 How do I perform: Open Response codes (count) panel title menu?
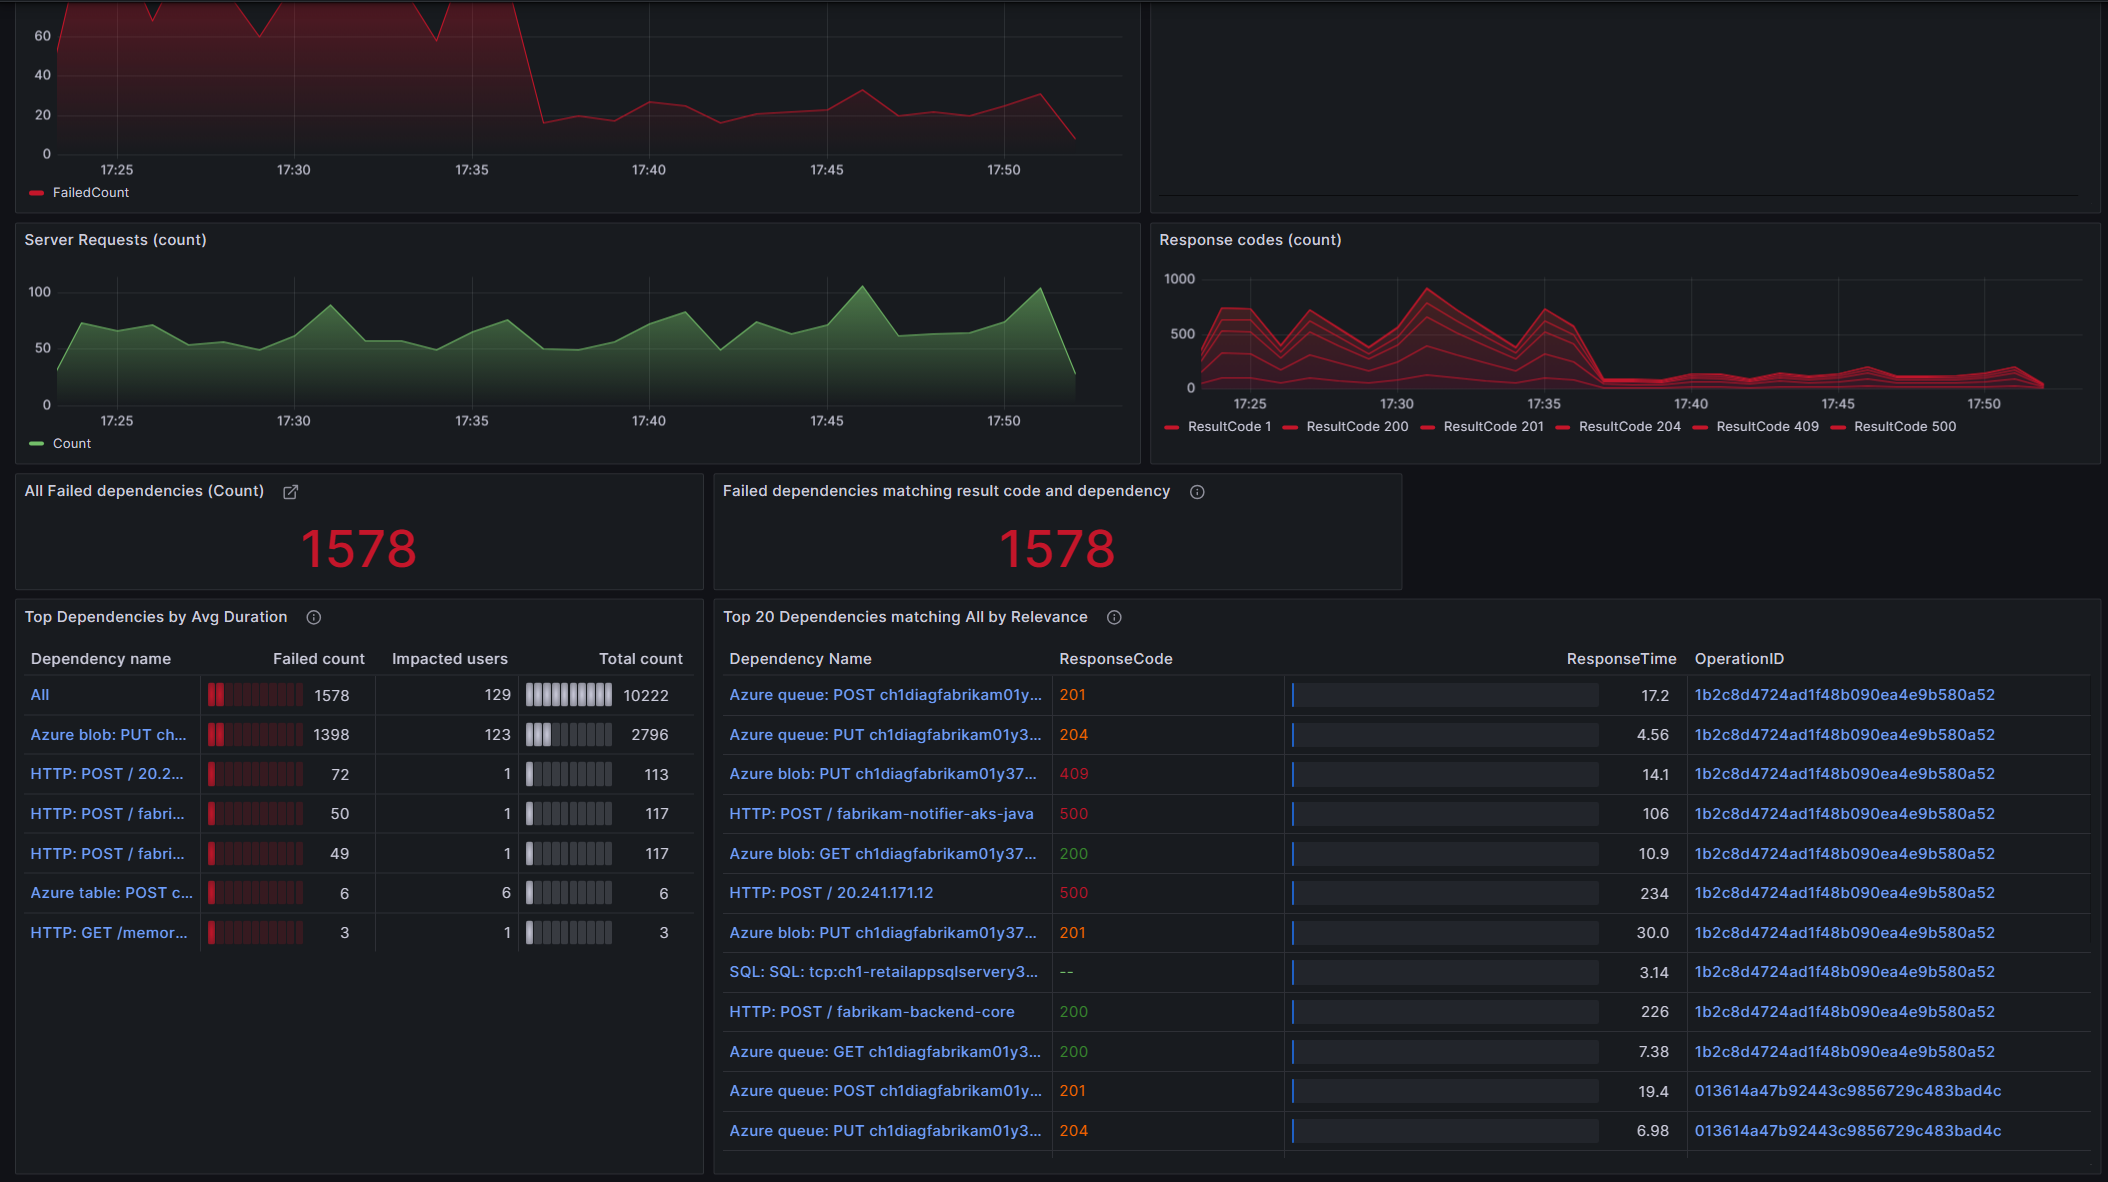(1250, 240)
